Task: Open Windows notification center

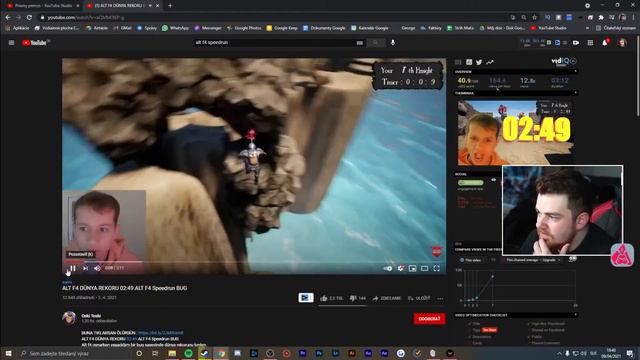Action: (x=630, y=353)
